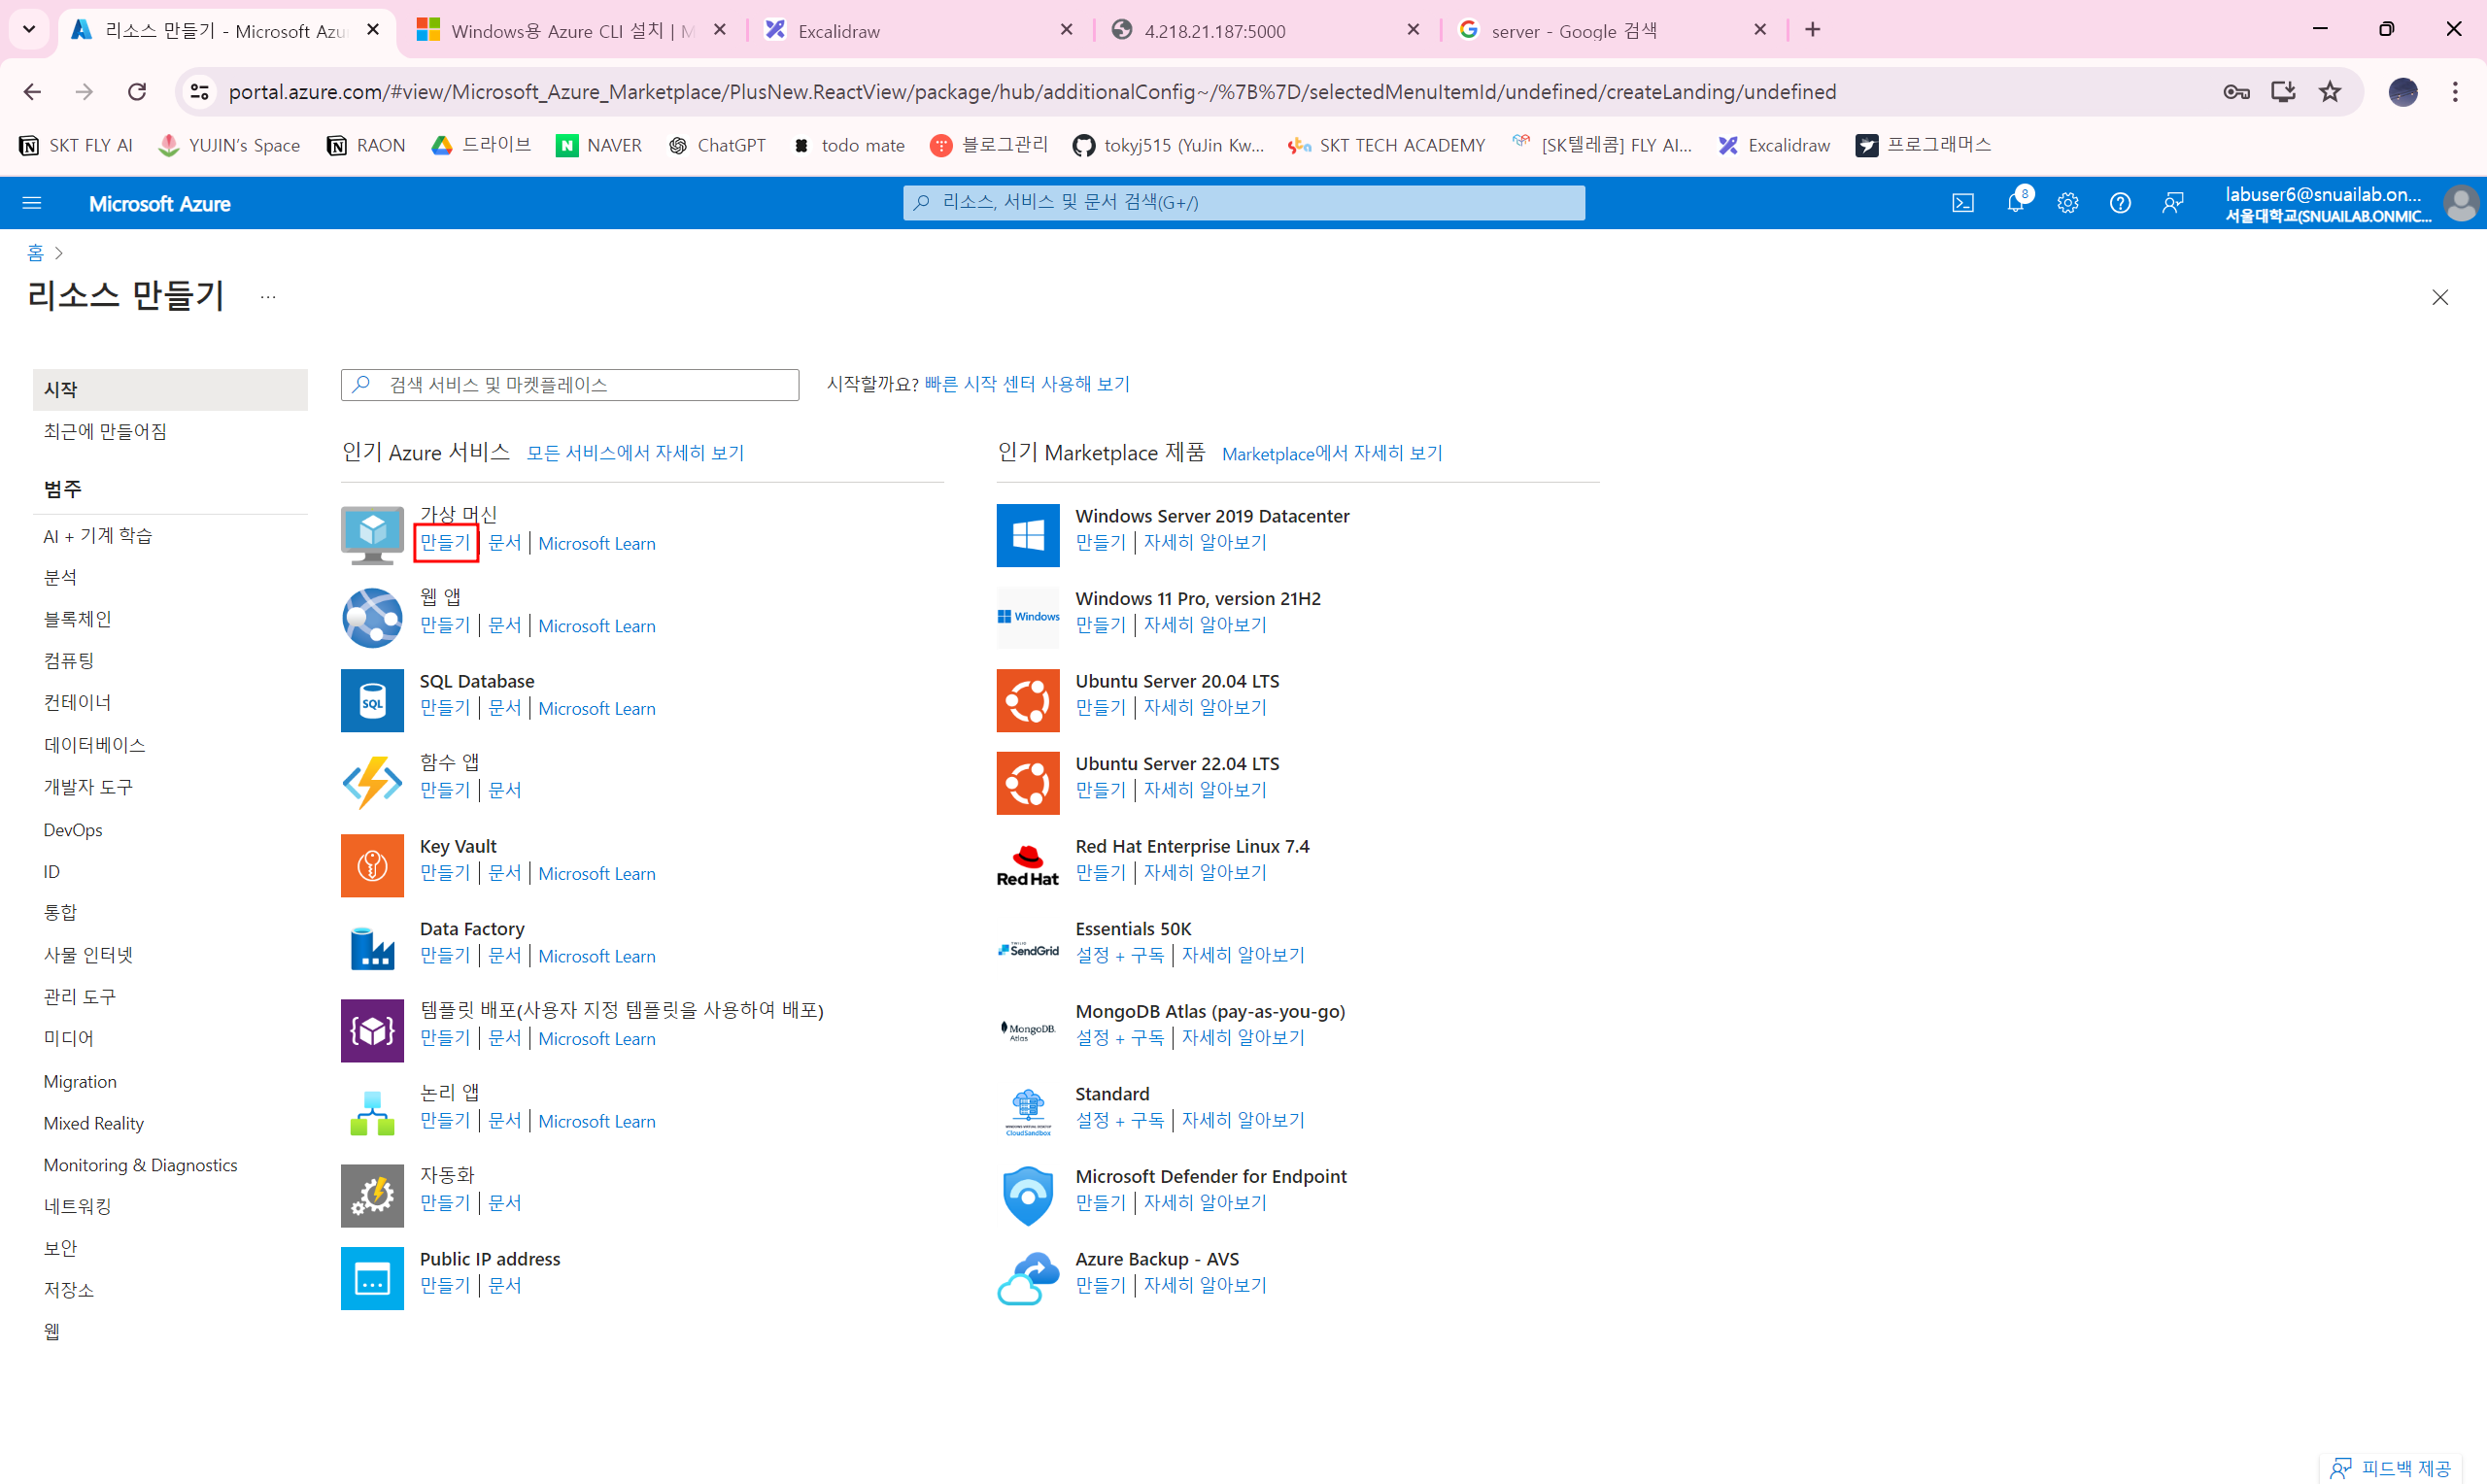Expand the browser tab search dropdown
This screenshot has width=2487, height=1484.
click(29, 29)
